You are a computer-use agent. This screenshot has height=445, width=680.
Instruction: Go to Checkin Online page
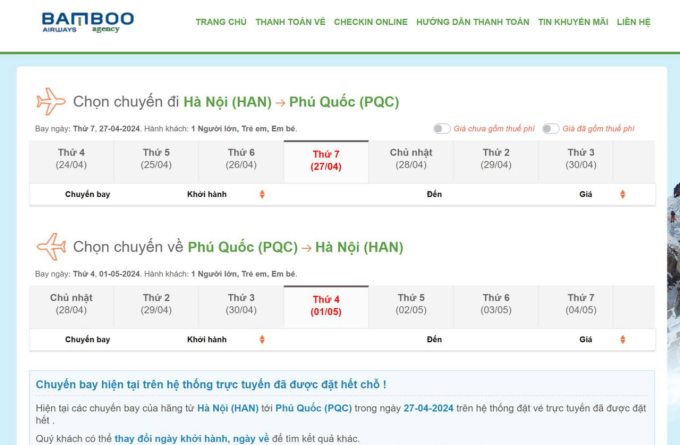pos(370,21)
